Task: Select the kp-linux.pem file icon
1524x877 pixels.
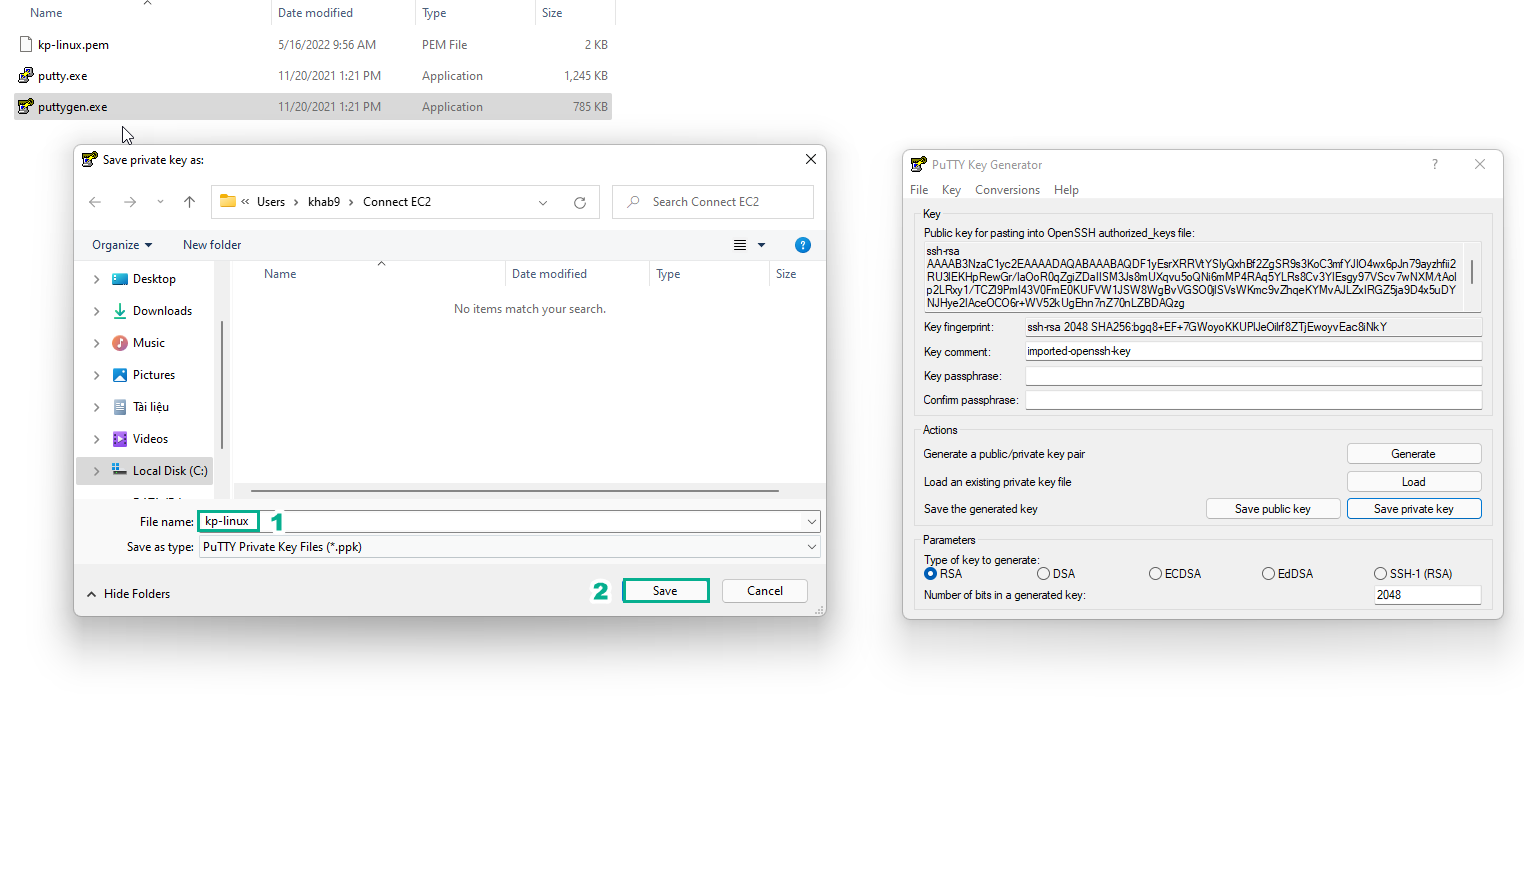Action: [26, 44]
